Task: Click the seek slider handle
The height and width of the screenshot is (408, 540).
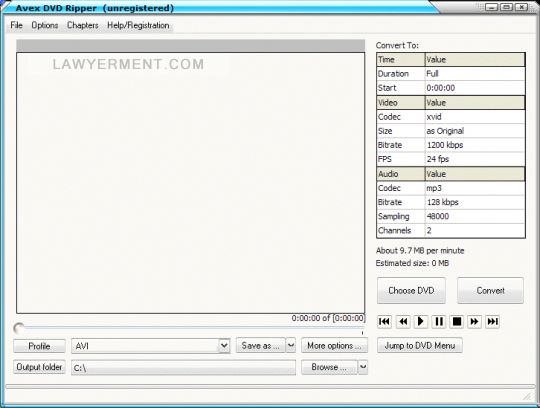Action: tap(19, 328)
